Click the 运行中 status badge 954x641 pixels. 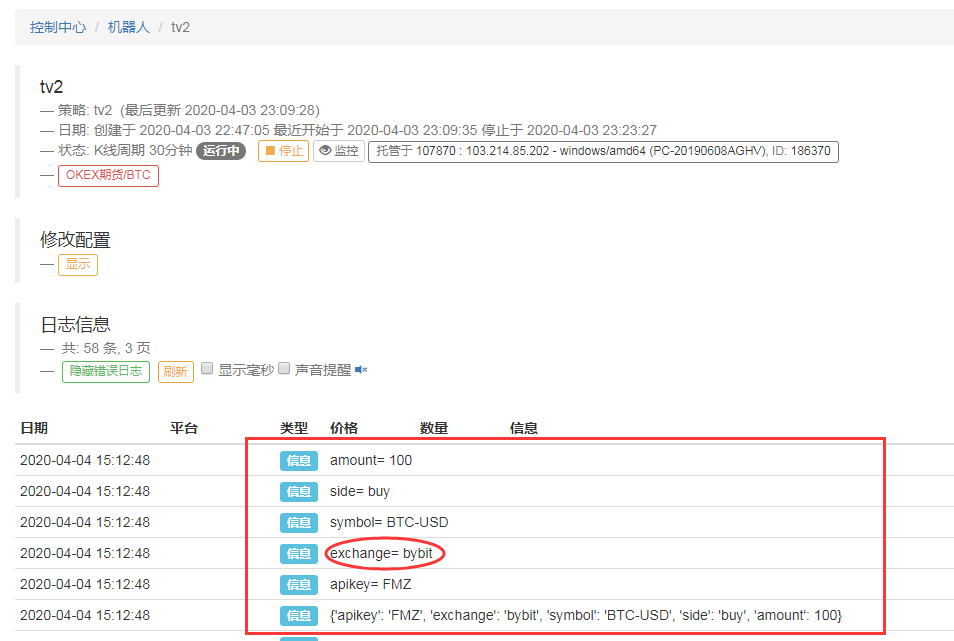(x=221, y=151)
